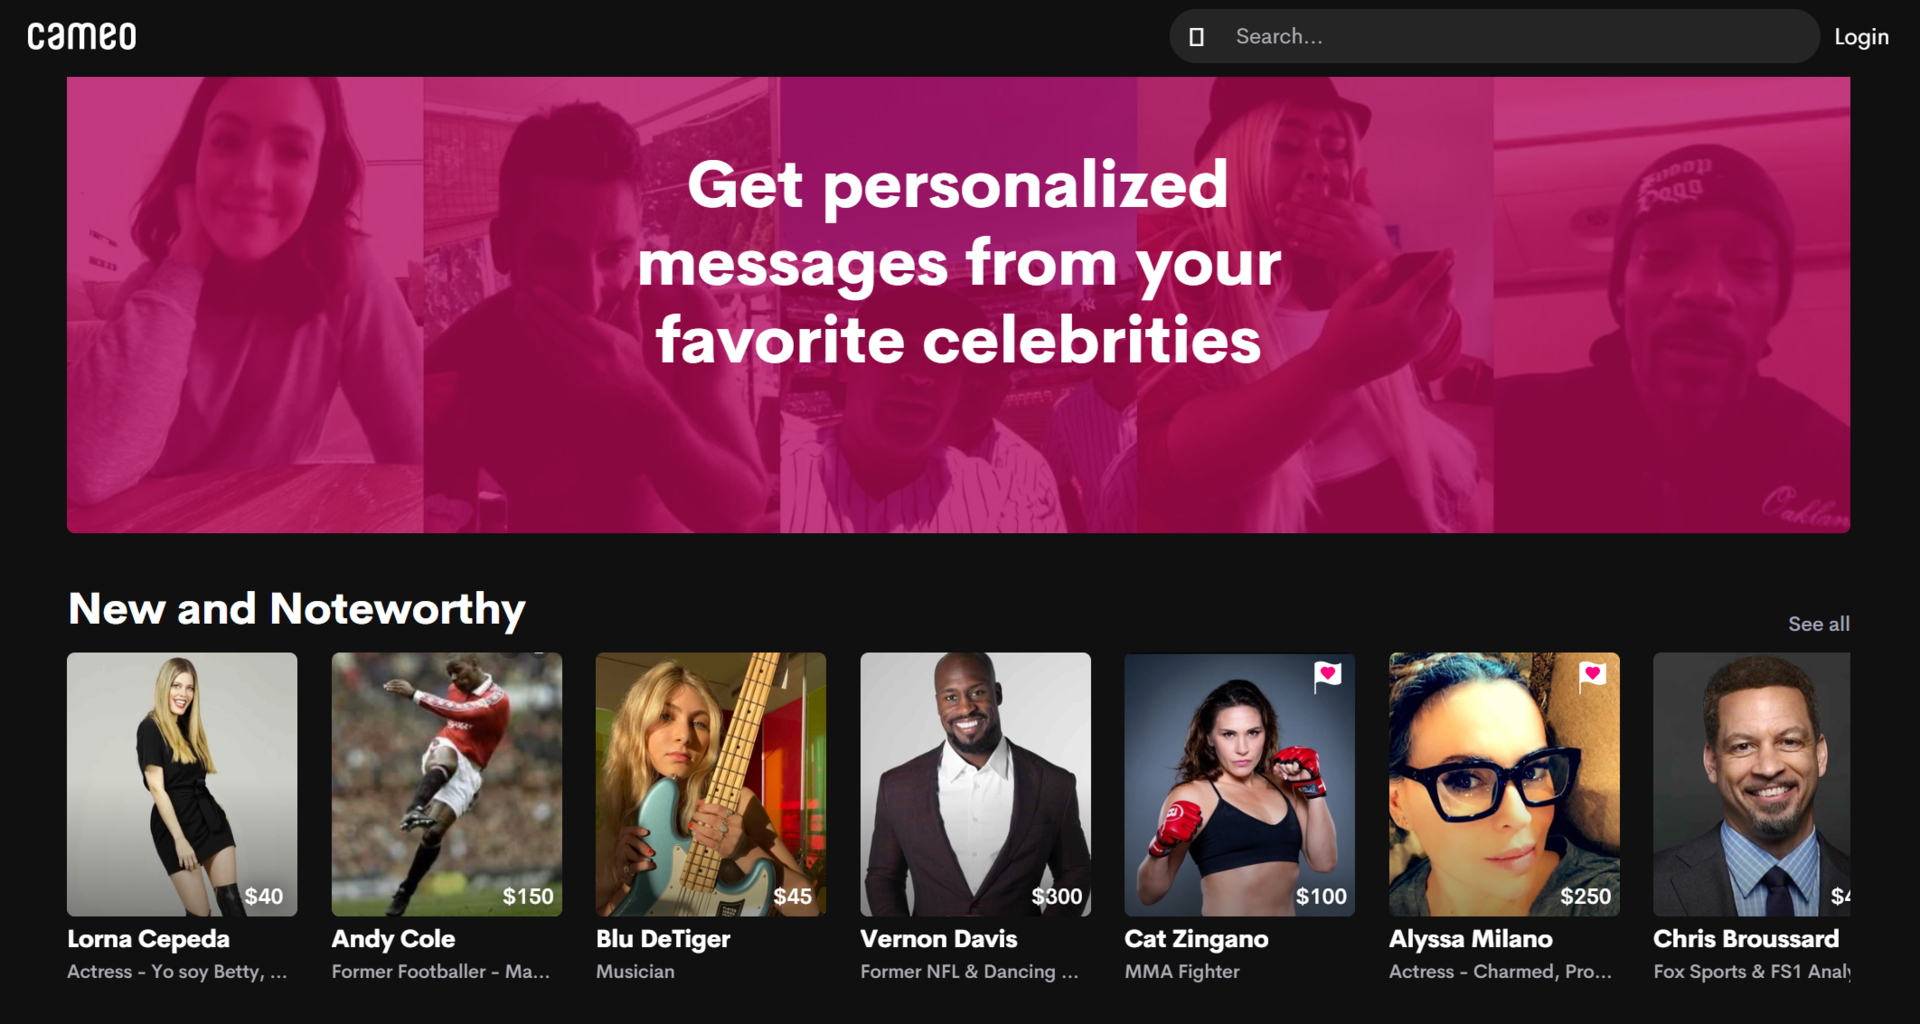Image resolution: width=1920 pixels, height=1024 pixels.
Task: Open Chris Broussard's photo card
Action: [x=1751, y=784]
